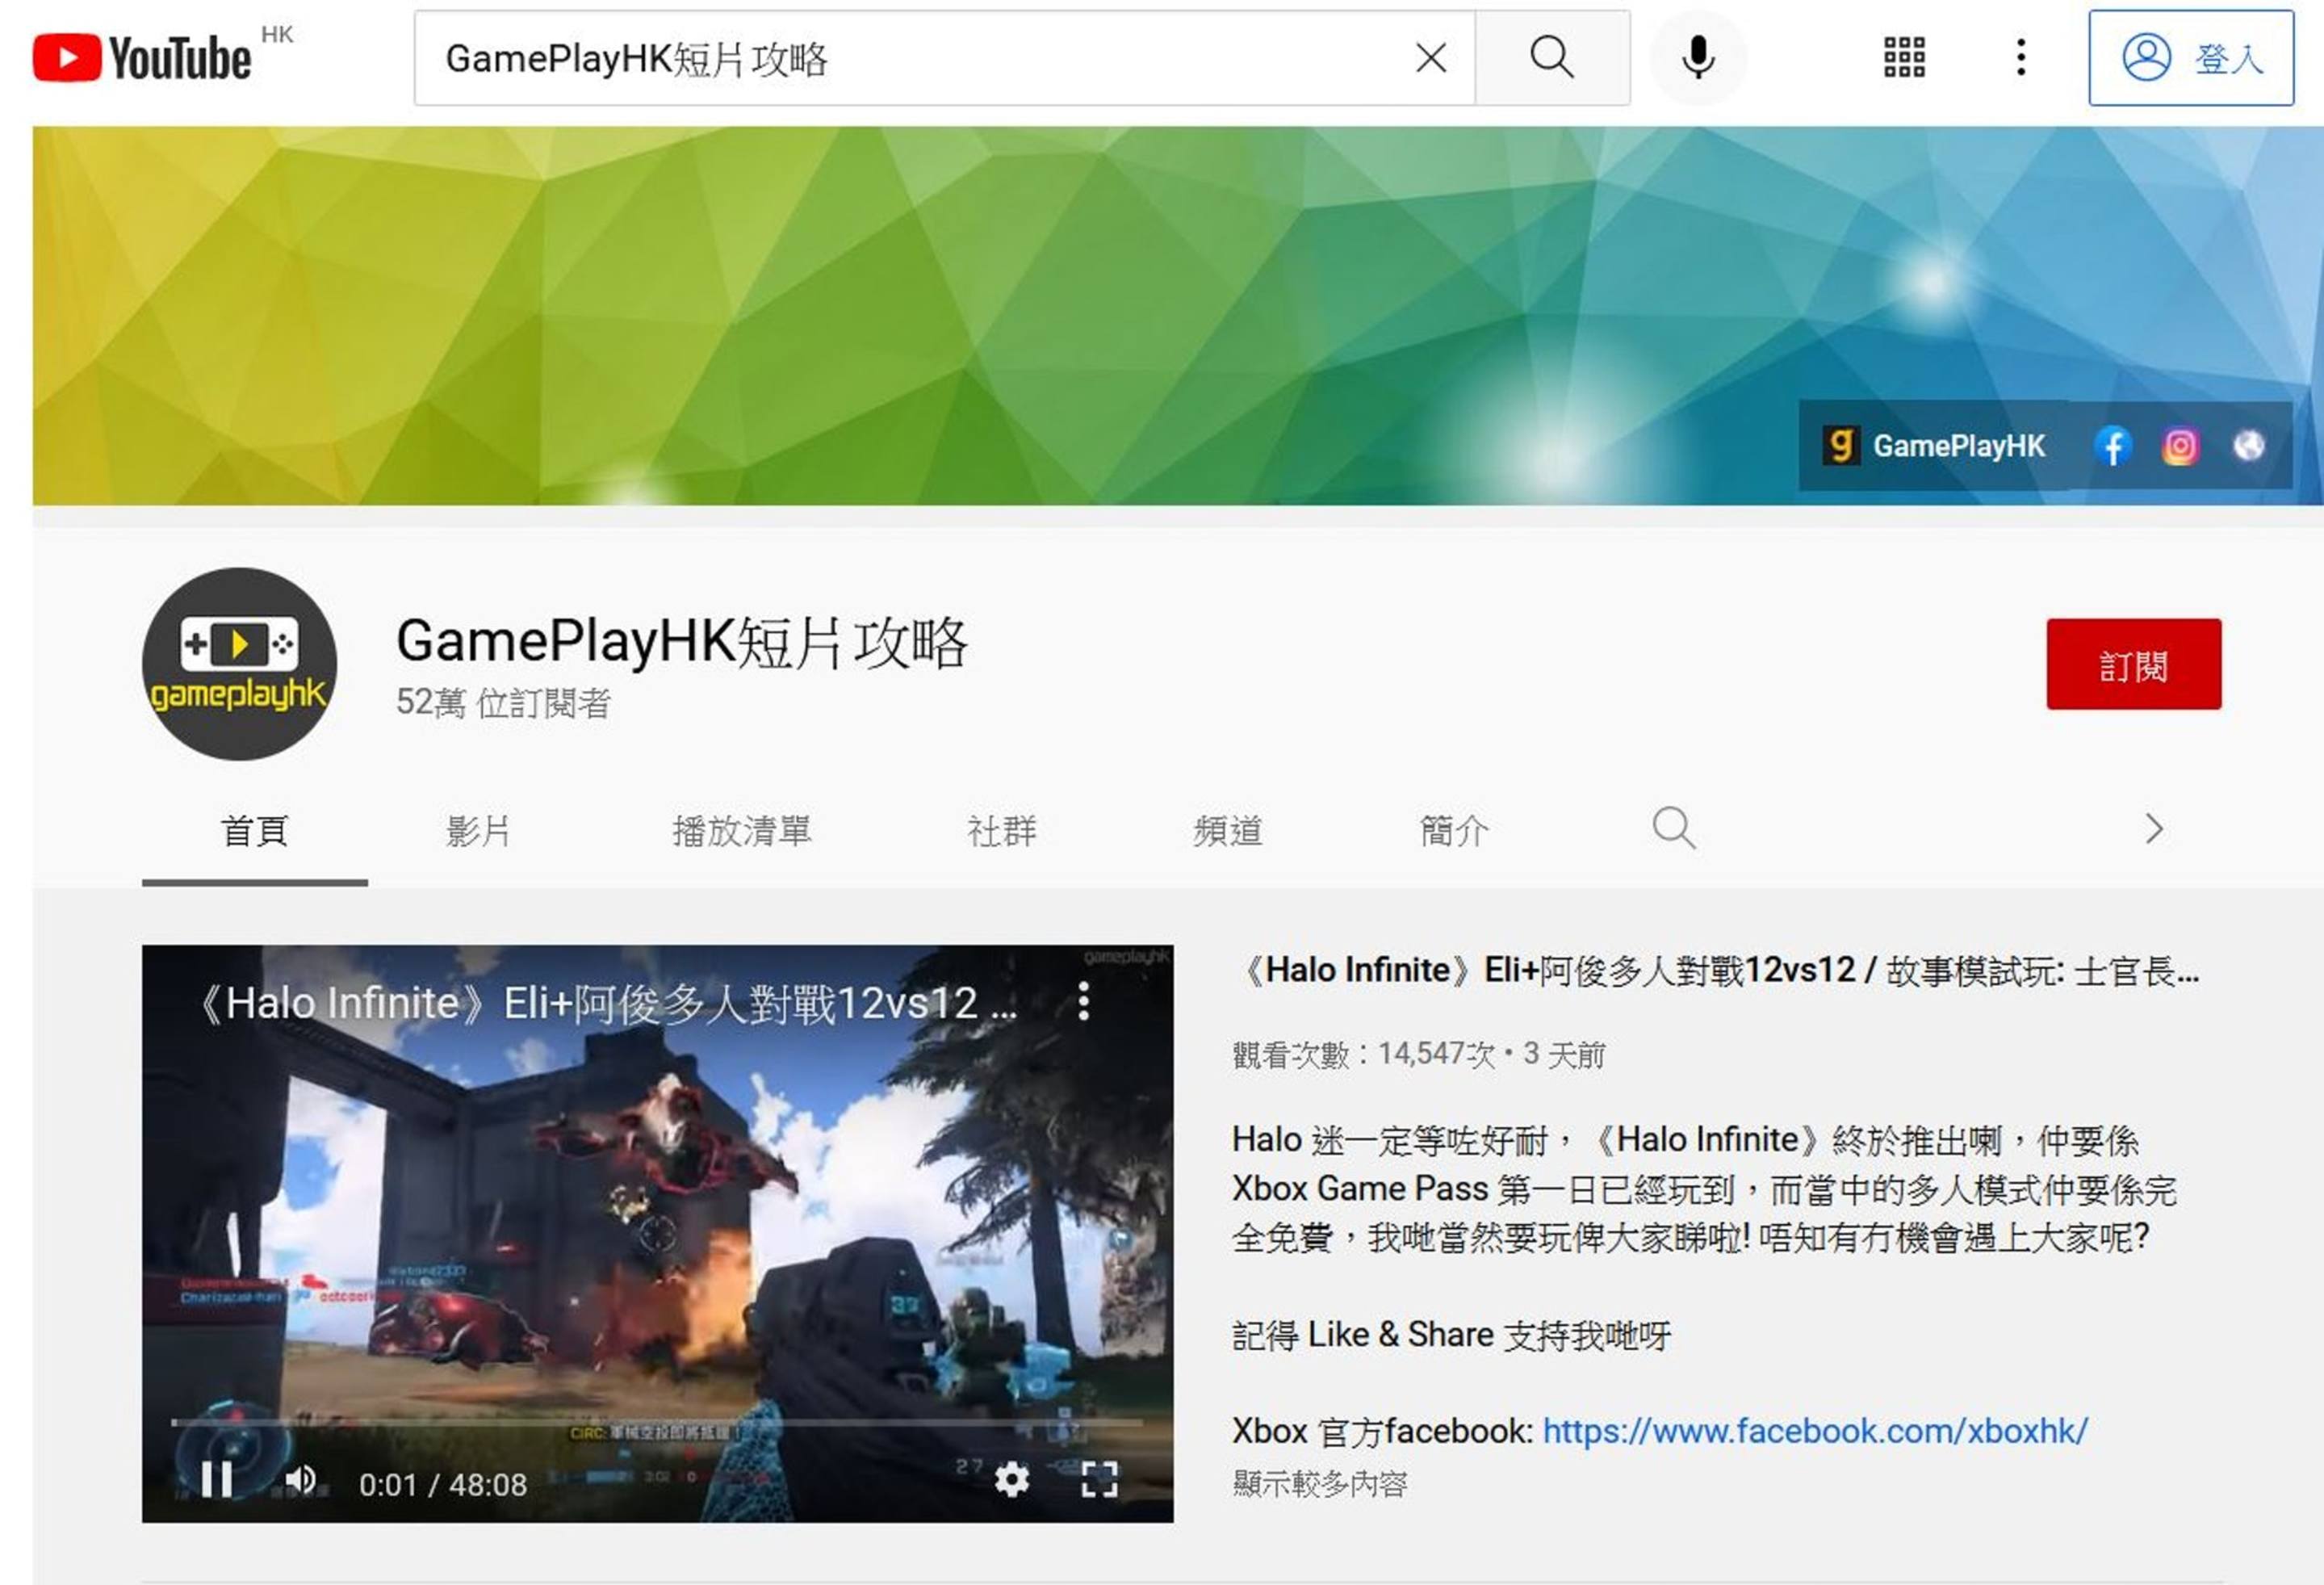Start voice search with the microphone

[1698, 57]
